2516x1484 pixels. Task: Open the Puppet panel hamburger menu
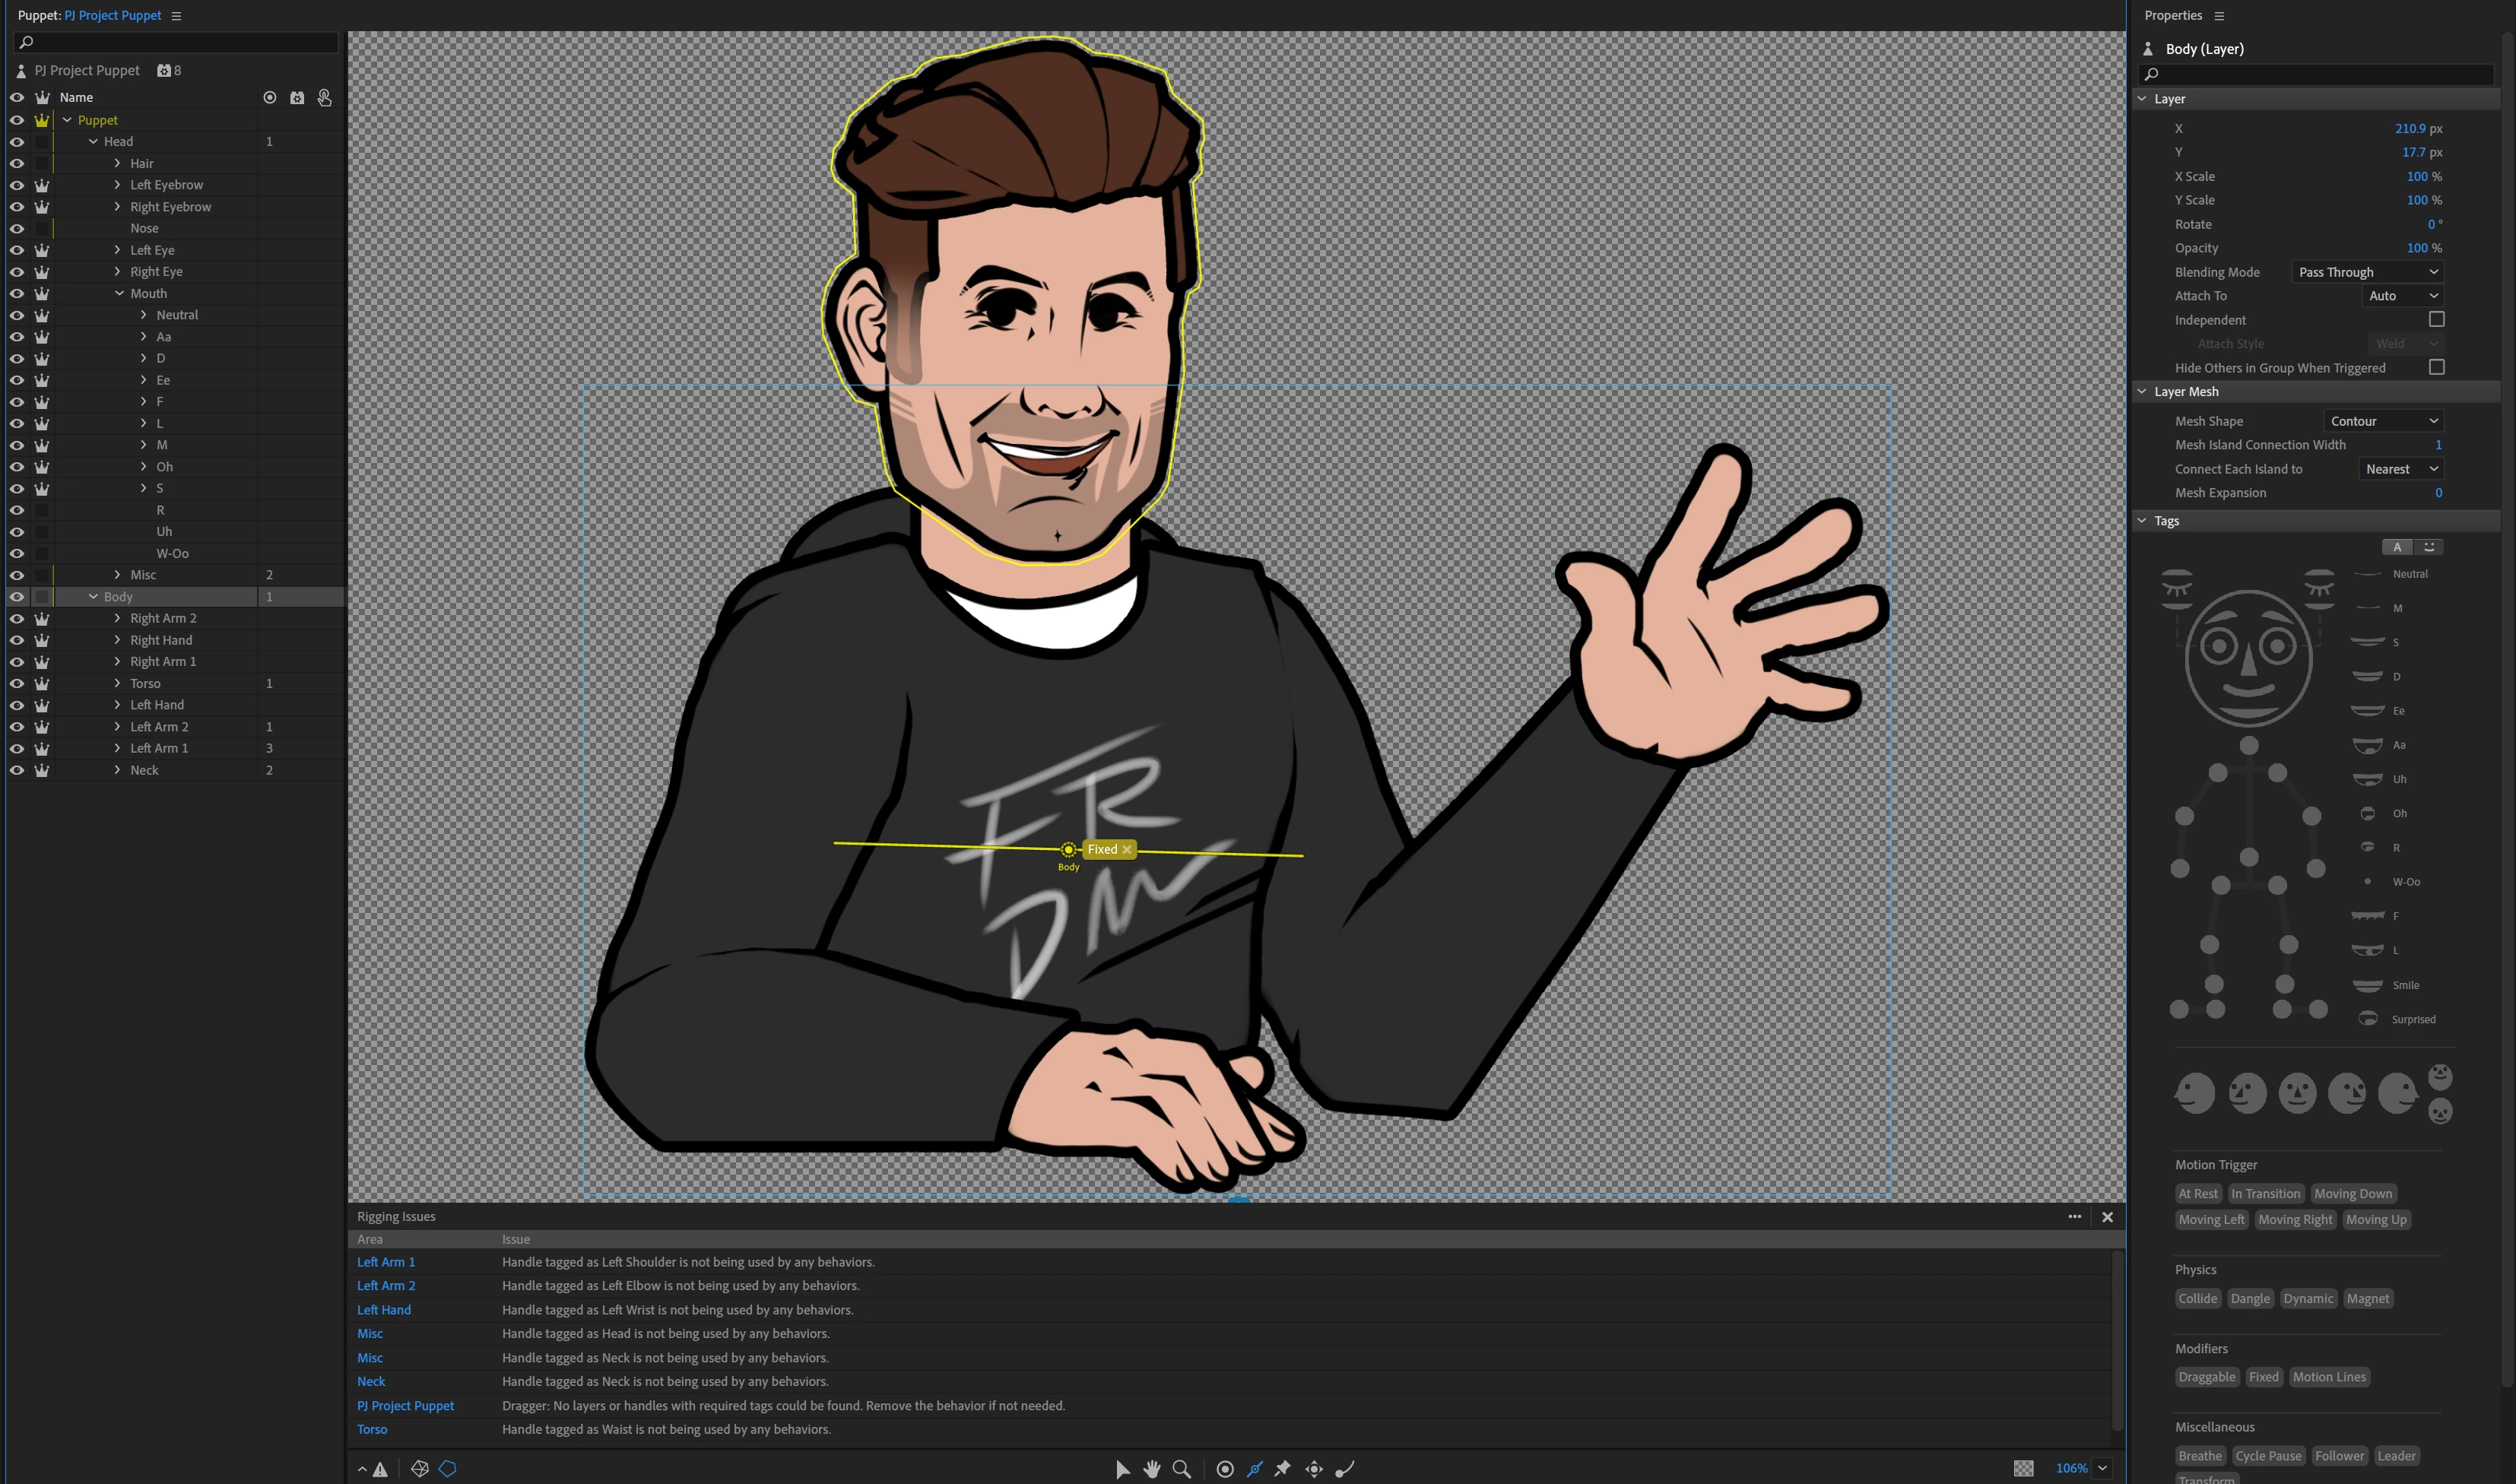176,16
